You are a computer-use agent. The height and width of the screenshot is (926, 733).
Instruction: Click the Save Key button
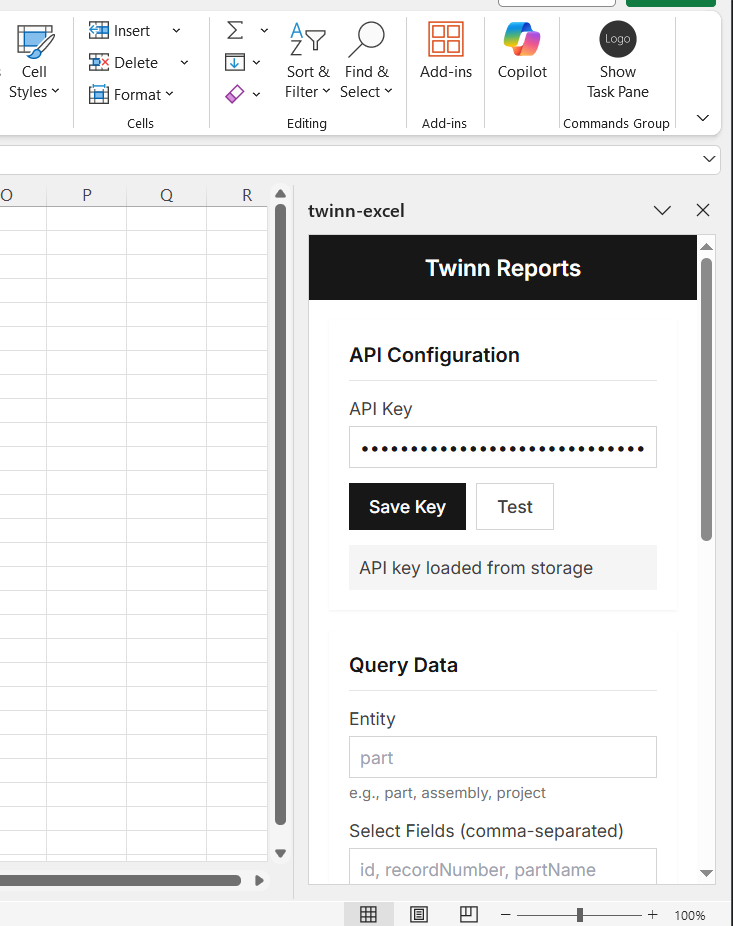click(x=407, y=507)
